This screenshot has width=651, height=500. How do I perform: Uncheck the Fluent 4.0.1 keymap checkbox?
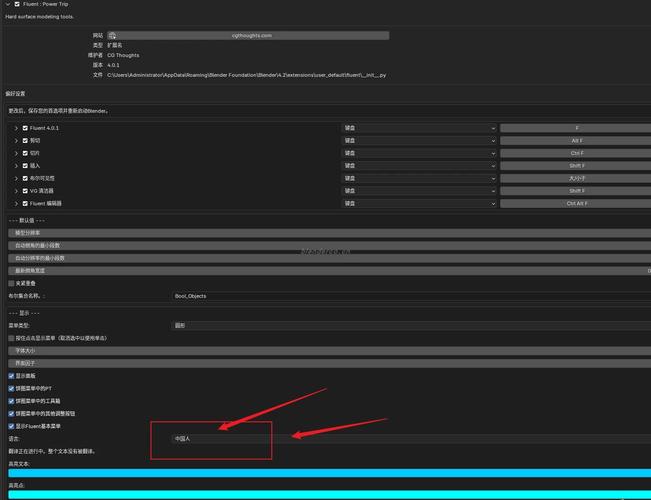[25, 128]
